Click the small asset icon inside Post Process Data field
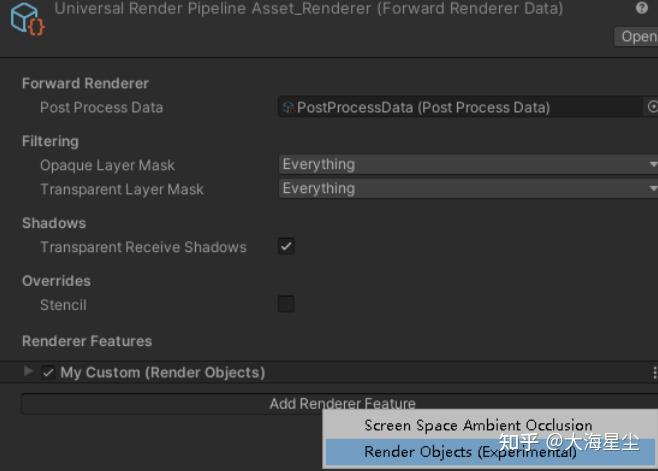Viewport: 658px width, 471px height. [289, 108]
